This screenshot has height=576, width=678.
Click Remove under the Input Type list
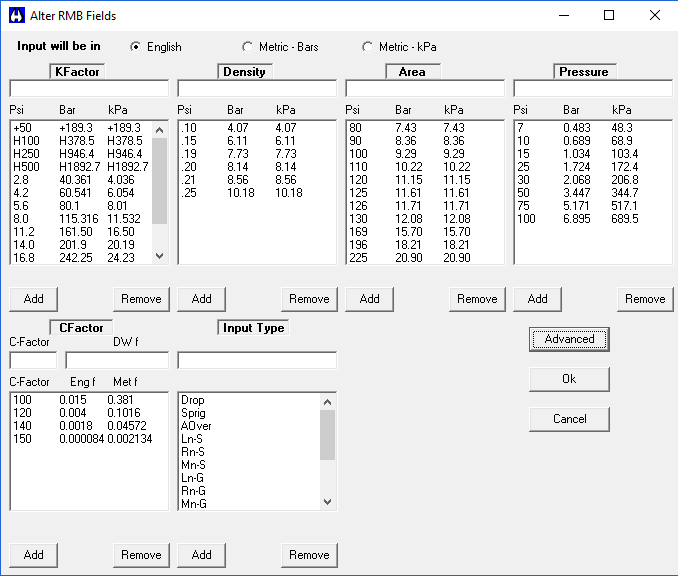[x=309, y=555]
